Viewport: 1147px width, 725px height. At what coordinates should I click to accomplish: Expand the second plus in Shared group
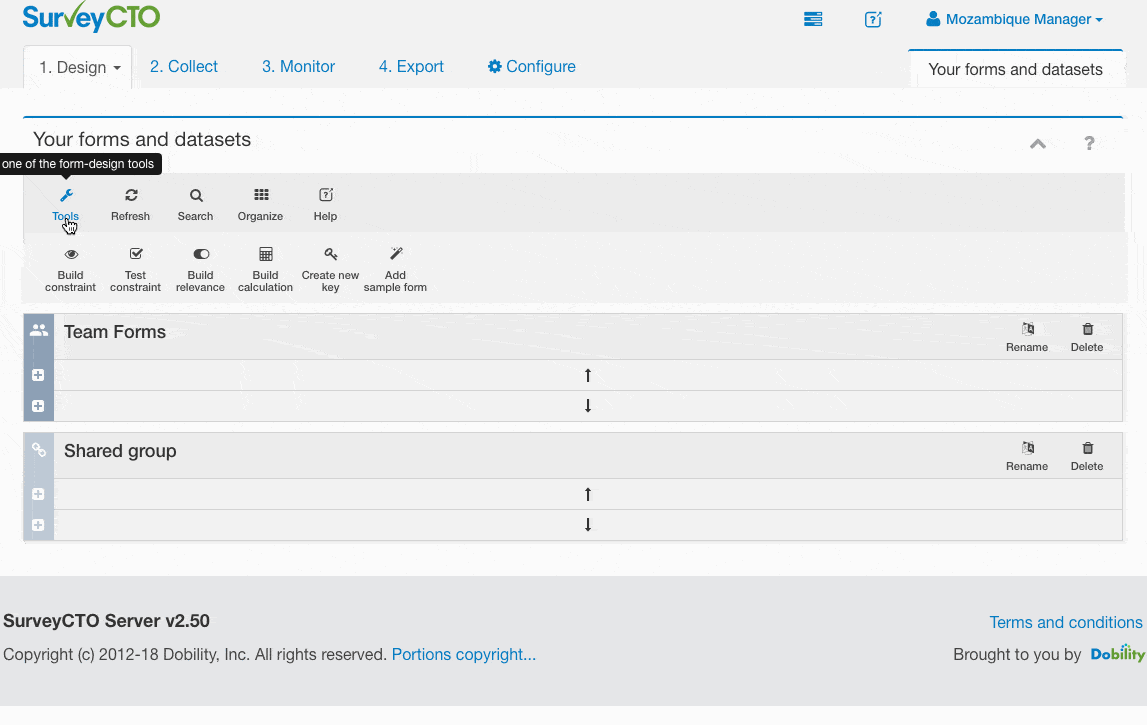tap(38, 525)
